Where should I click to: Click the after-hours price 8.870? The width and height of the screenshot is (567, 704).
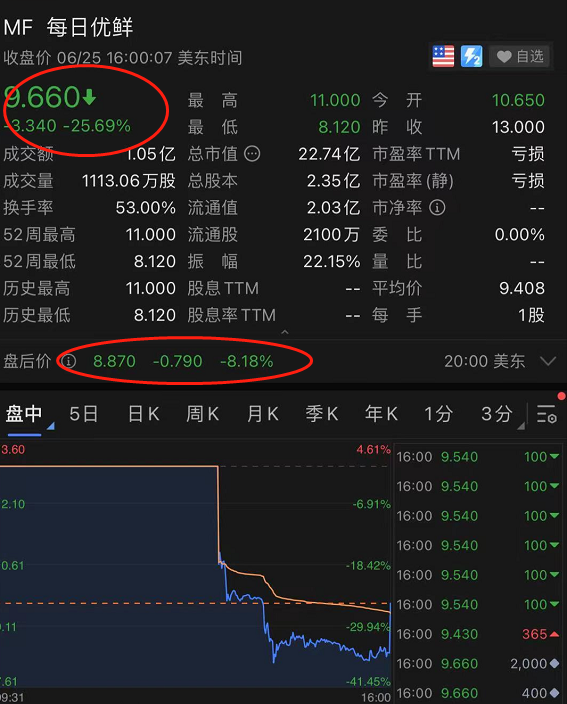pos(114,361)
